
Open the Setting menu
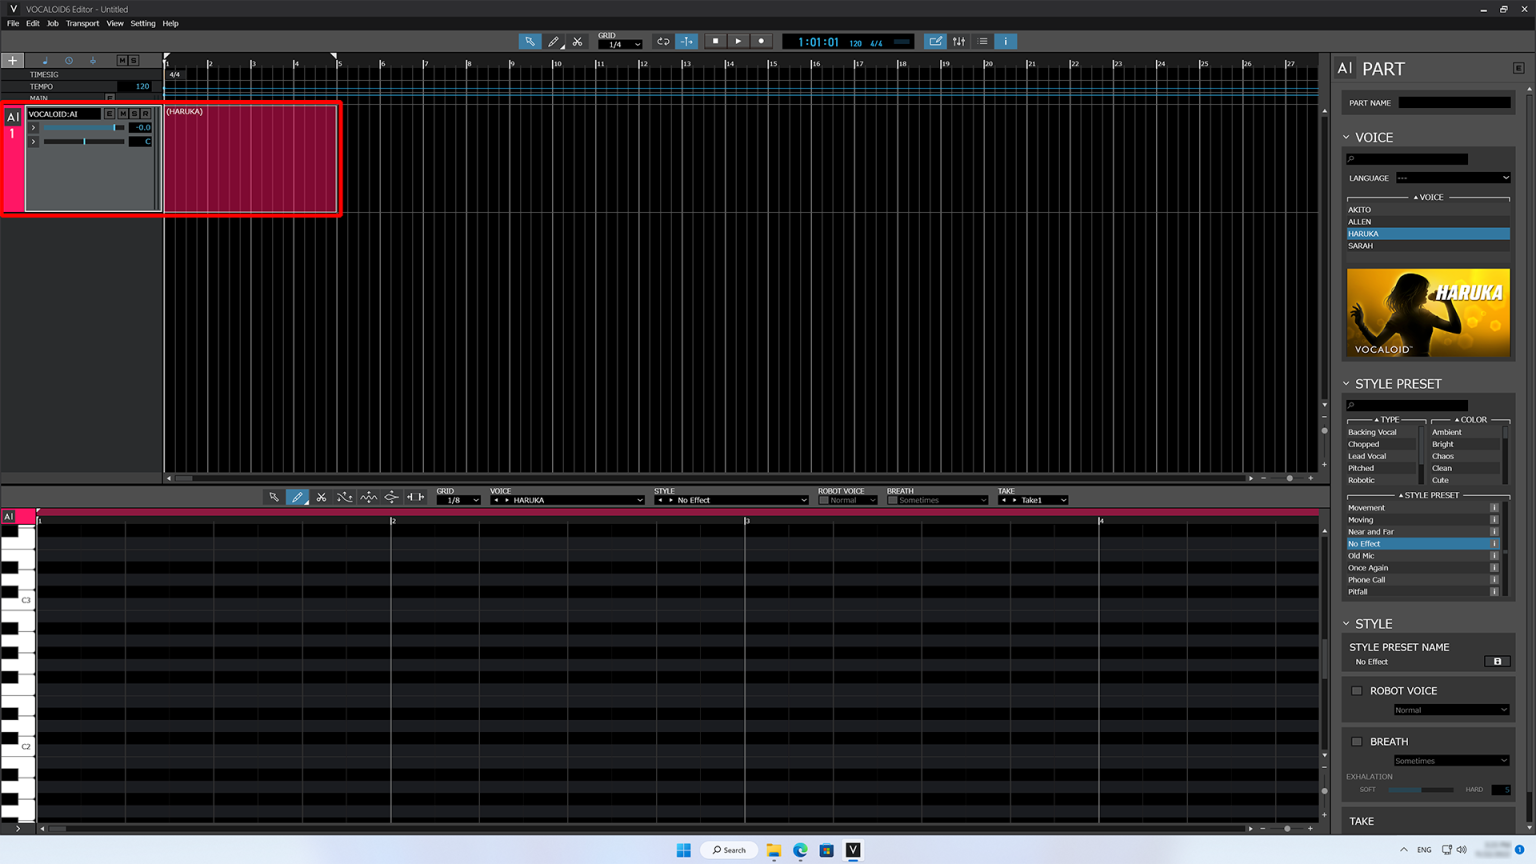pyautogui.click(x=142, y=23)
